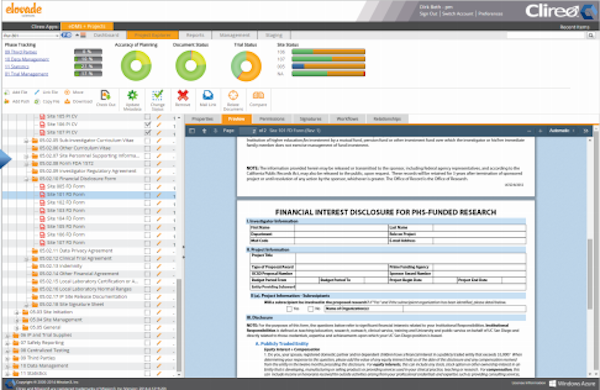This screenshot has width=600, height=390.
Task: Click the page number field in preview
Action: 248,131
